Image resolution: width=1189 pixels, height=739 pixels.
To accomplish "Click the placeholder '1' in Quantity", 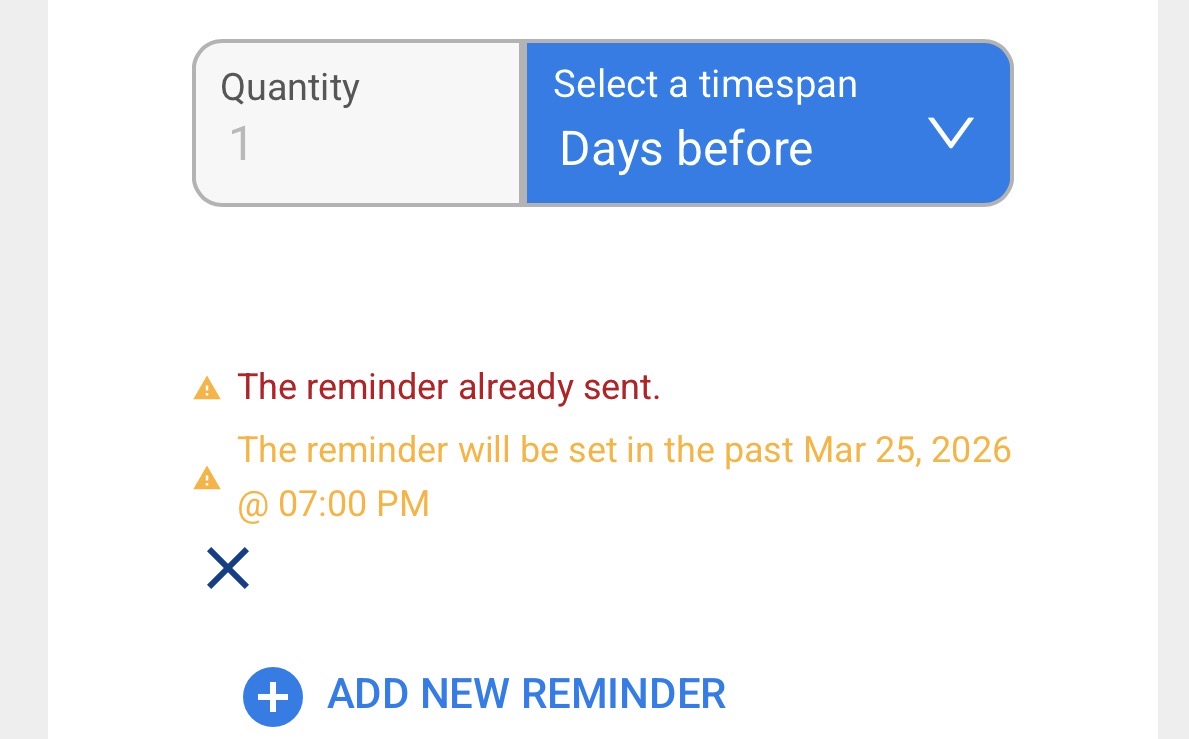I will [x=240, y=145].
